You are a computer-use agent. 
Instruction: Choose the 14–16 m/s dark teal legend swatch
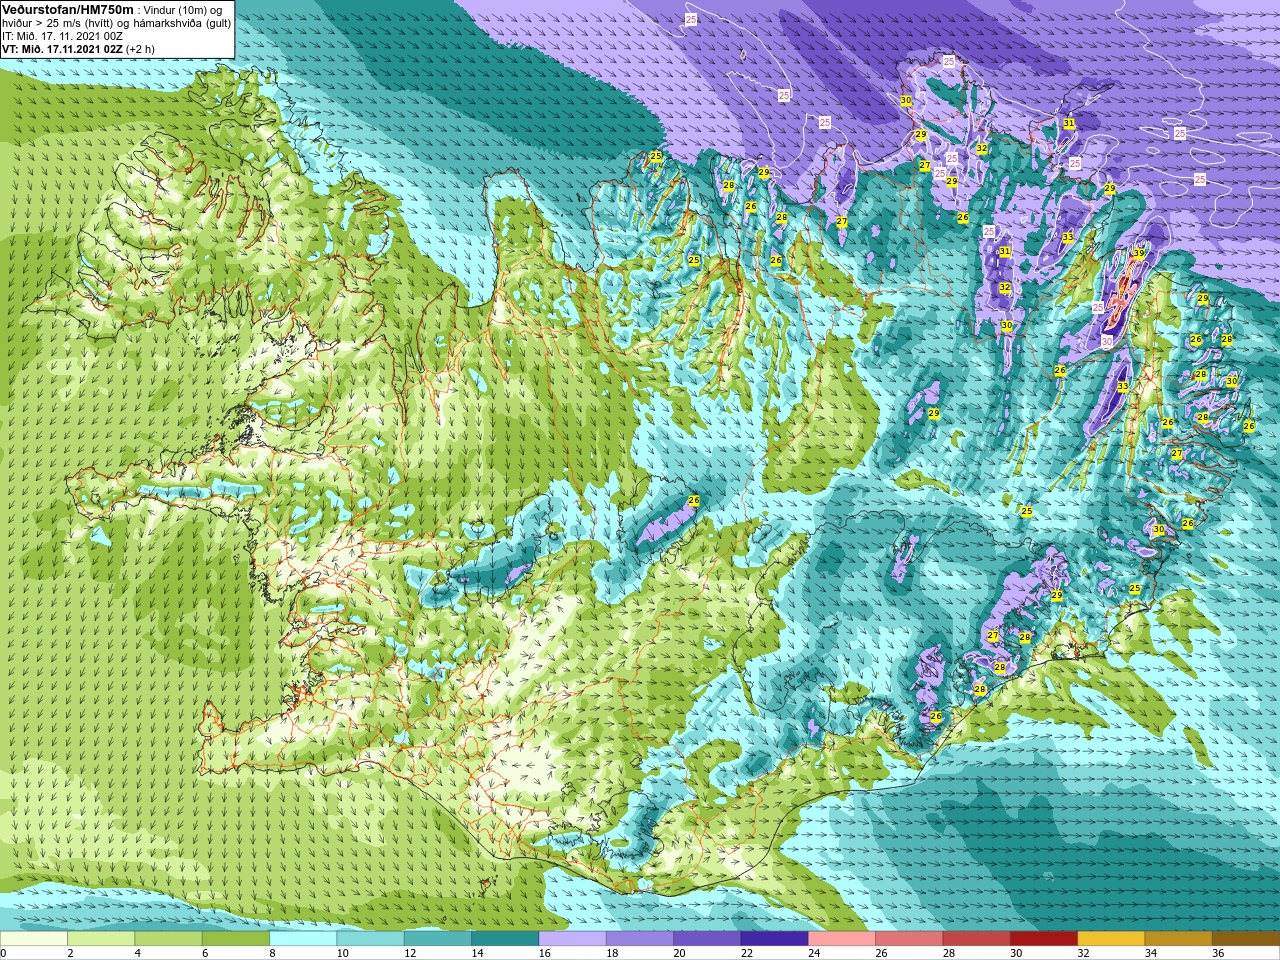505,939
